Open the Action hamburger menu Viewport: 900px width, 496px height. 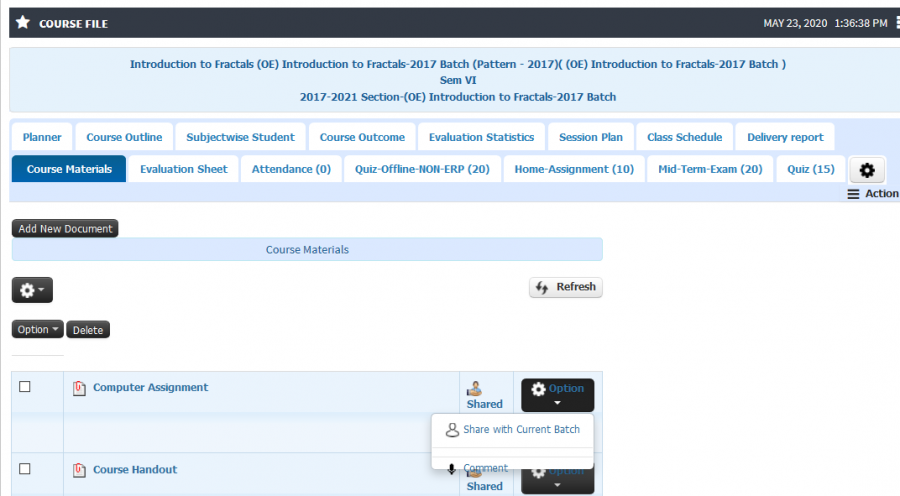pos(872,194)
